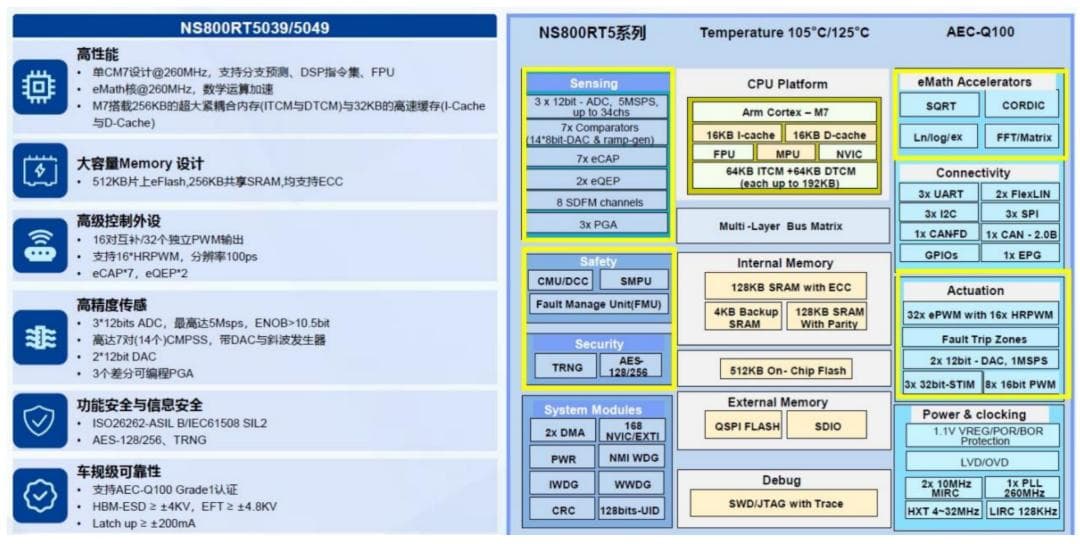Select the Multi-Layer Bus Matrix block
The image size is (1080, 544).
point(782,226)
